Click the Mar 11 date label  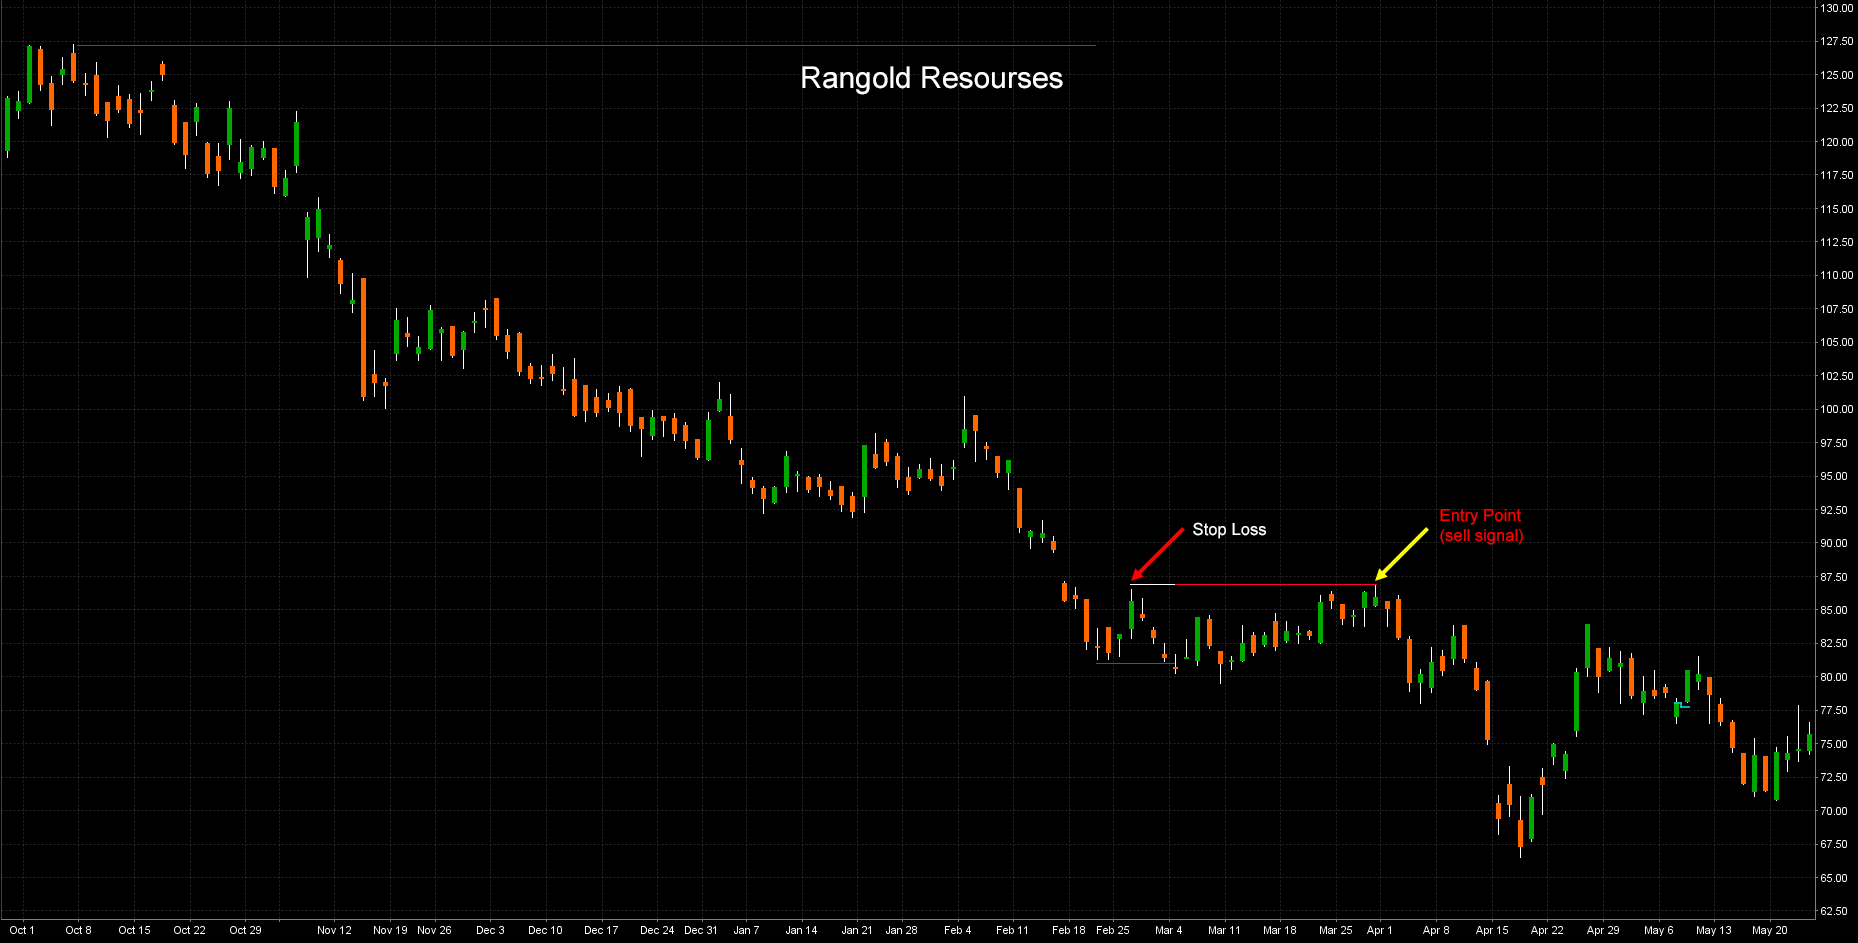click(1224, 930)
